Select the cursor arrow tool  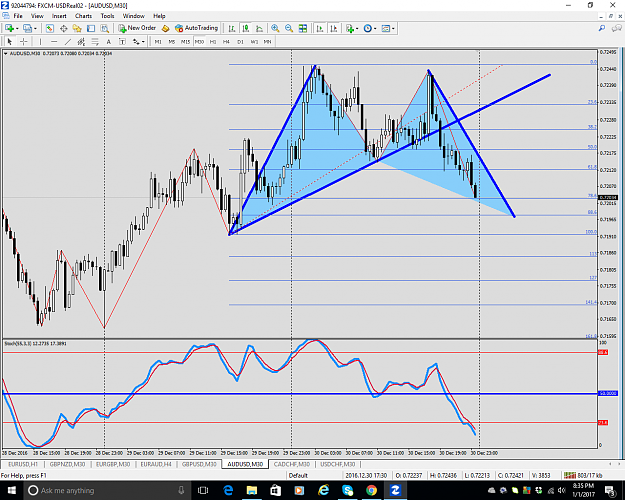click(10, 41)
